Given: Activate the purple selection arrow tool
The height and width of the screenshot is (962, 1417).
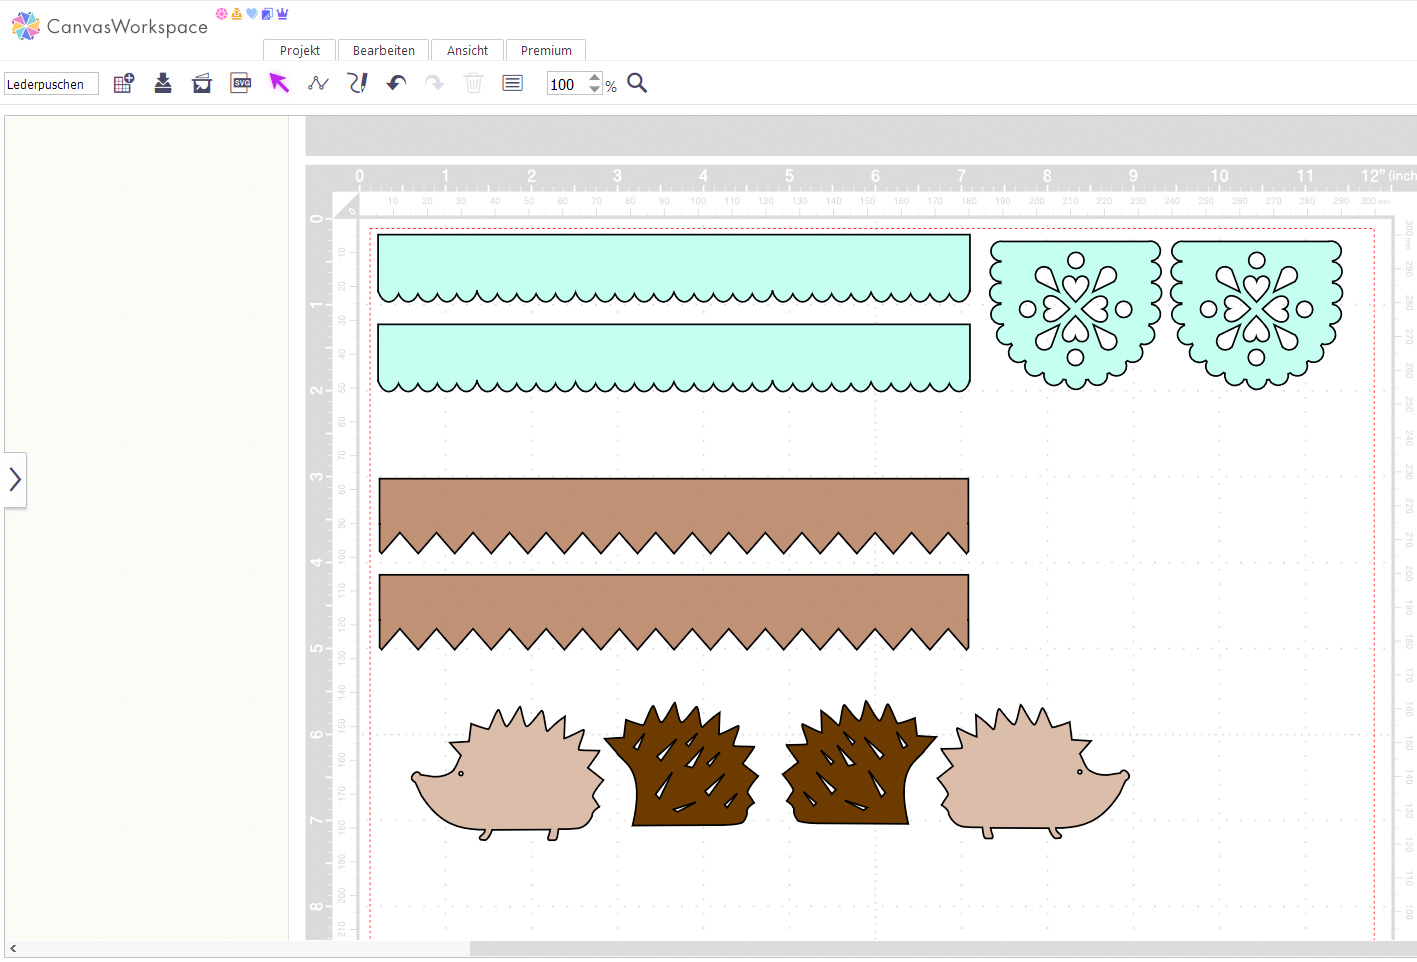Looking at the screenshot, I should [279, 84].
